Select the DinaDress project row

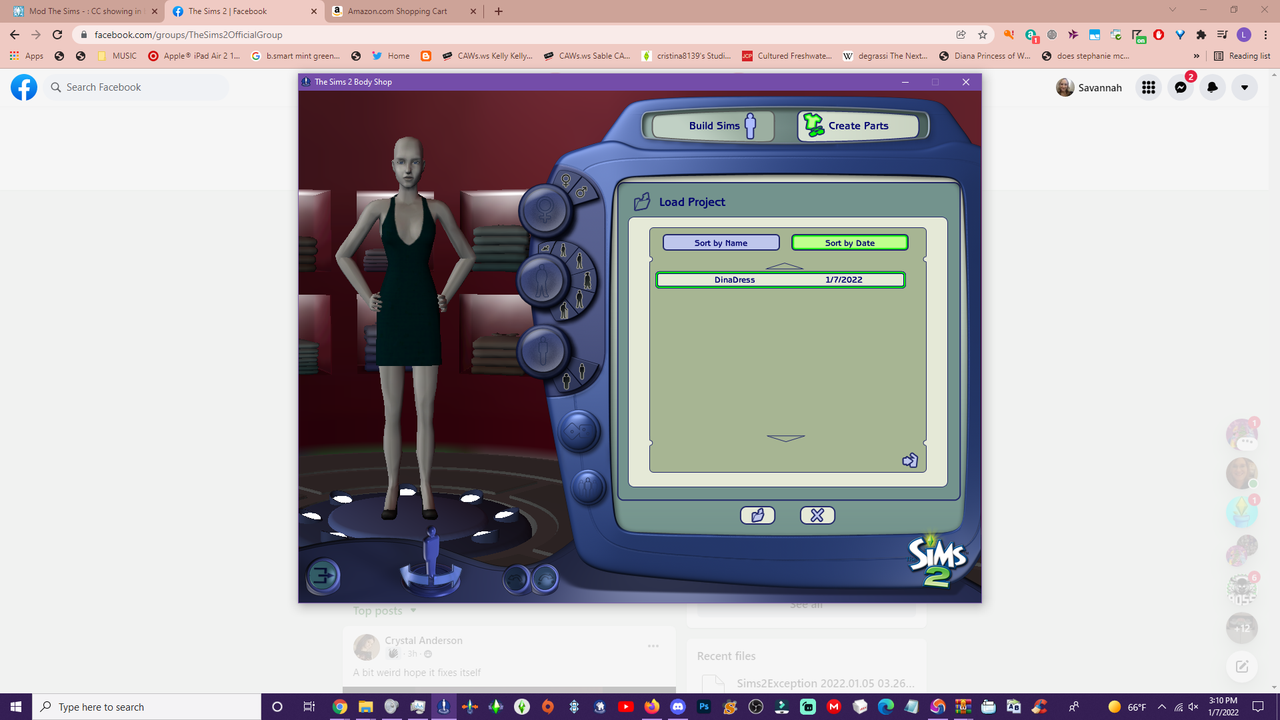click(780, 280)
